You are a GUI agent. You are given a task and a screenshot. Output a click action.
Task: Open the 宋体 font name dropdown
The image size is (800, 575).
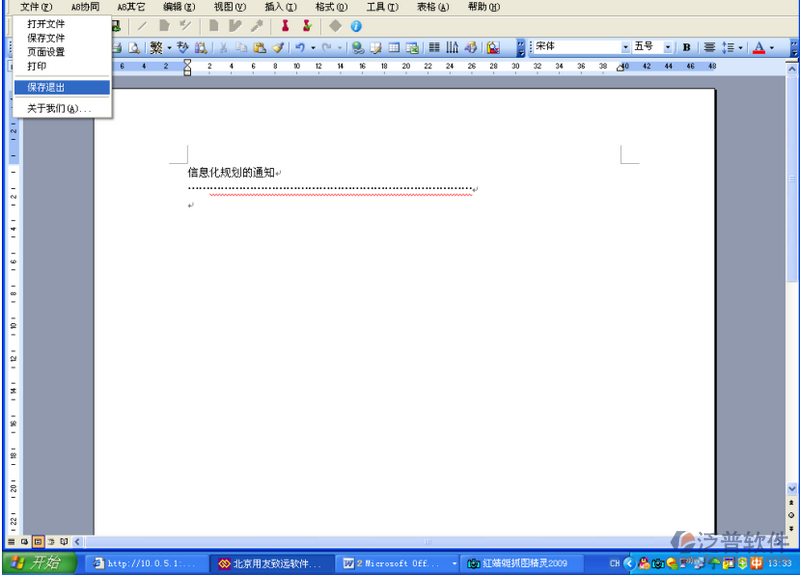pyautogui.click(x=626, y=47)
